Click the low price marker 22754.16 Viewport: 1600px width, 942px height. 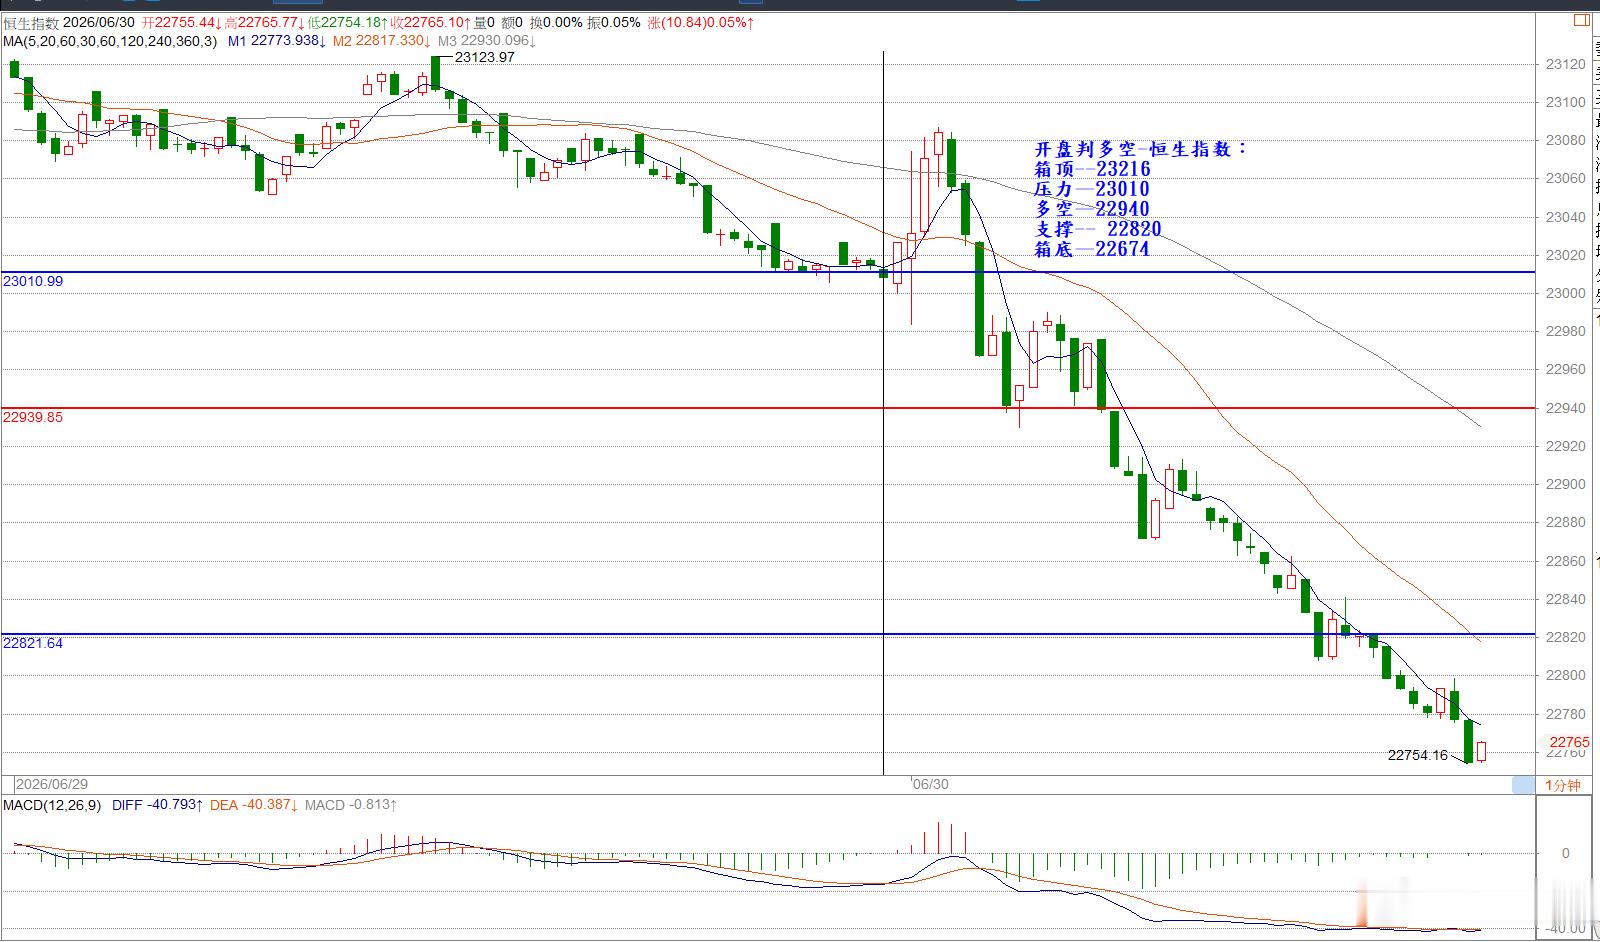pyautogui.click(x=1418, y=755)
